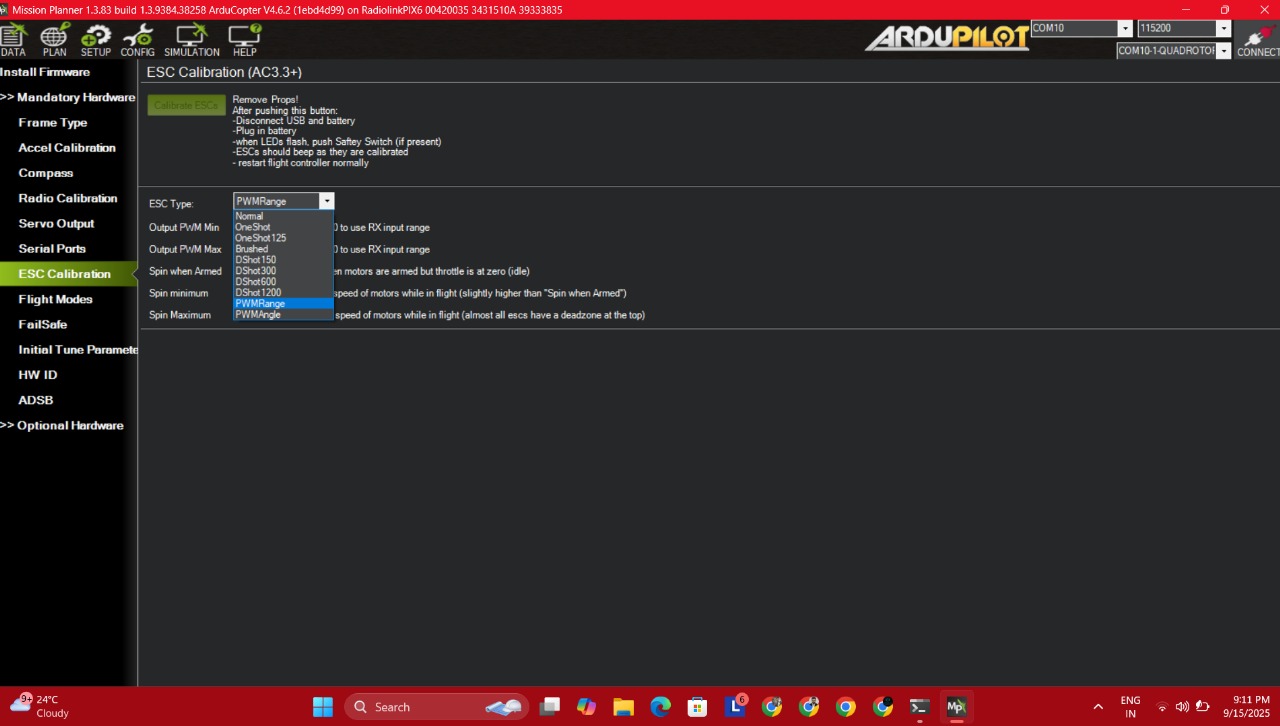Pick PWMAngle from the ESC Type list
Viewport: 1280px width, 726px height.
[x=258, y=315]
